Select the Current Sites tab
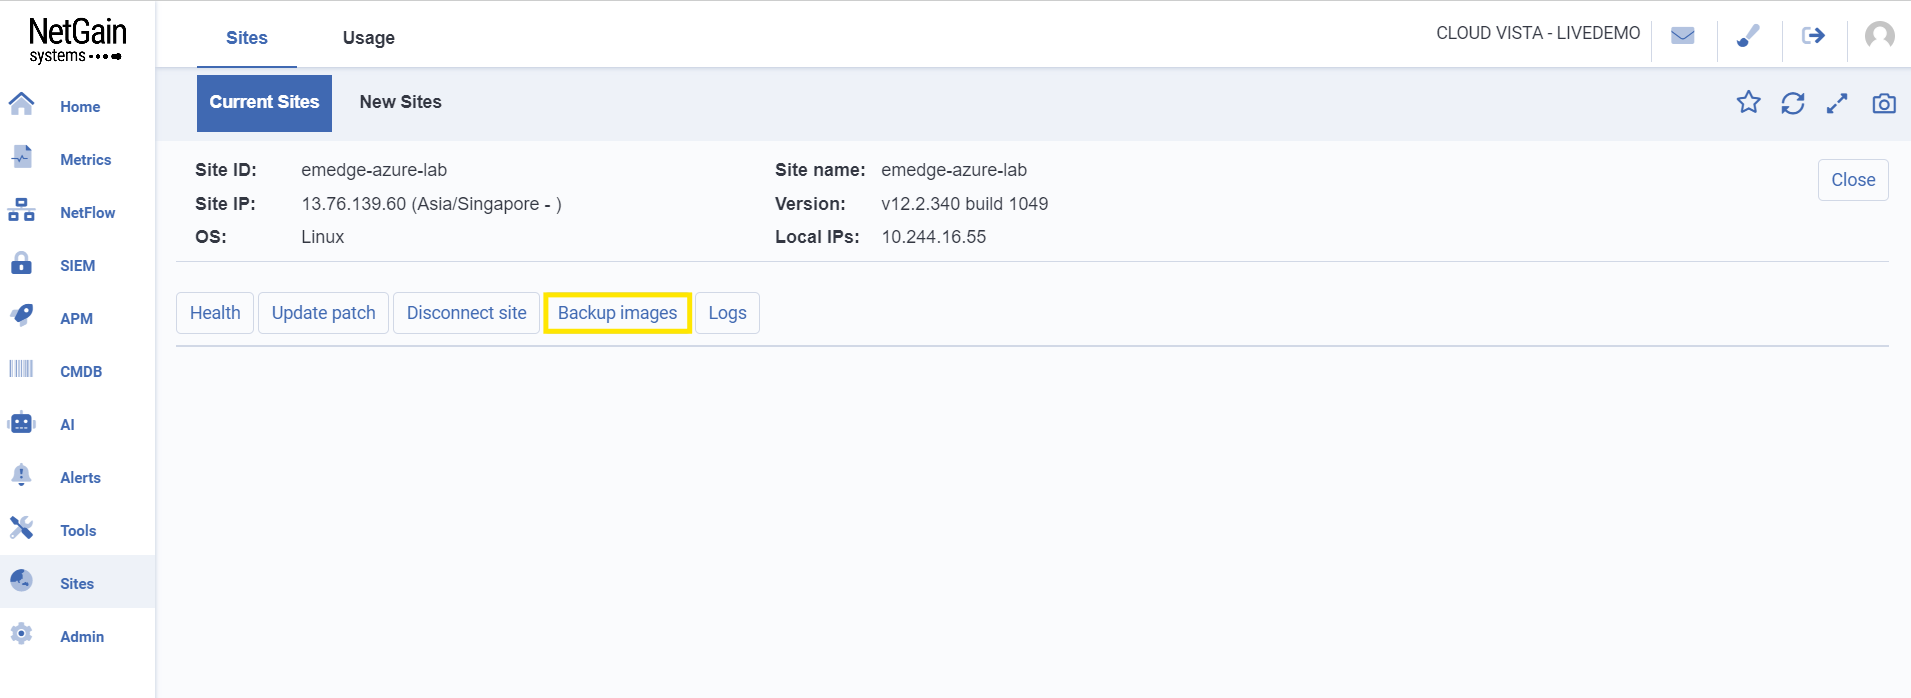The image size is (1911, 698). point(264,103)
